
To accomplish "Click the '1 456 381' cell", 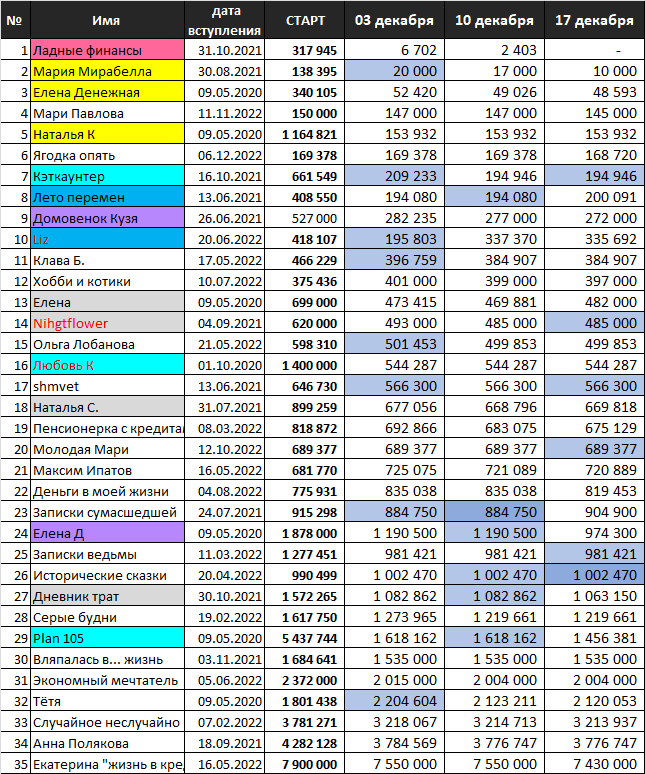I will click(594, 638).
